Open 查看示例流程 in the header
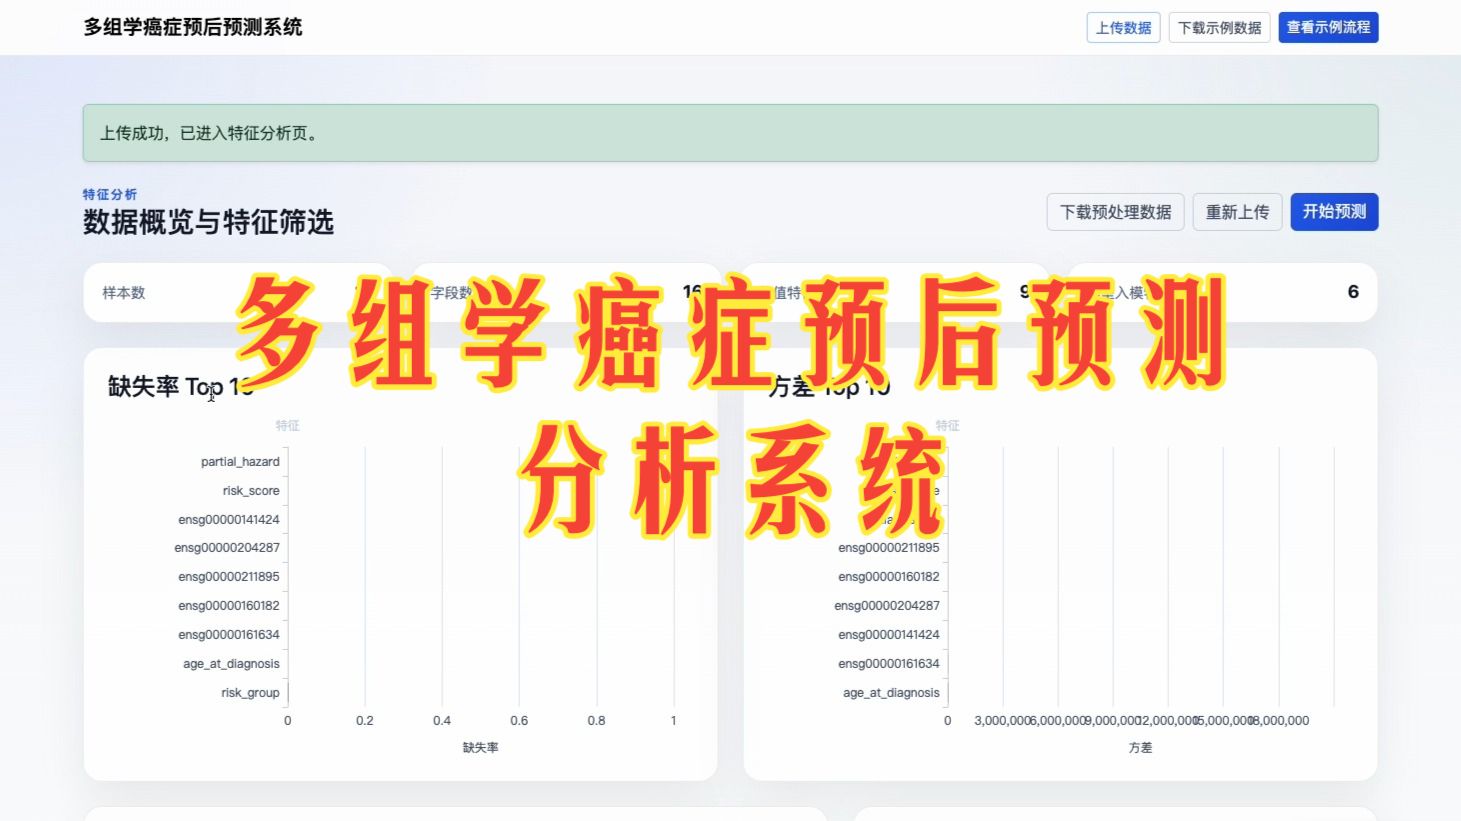Screen dimensions: 1461x821 pyautogui.click(x=1328, y=28)
